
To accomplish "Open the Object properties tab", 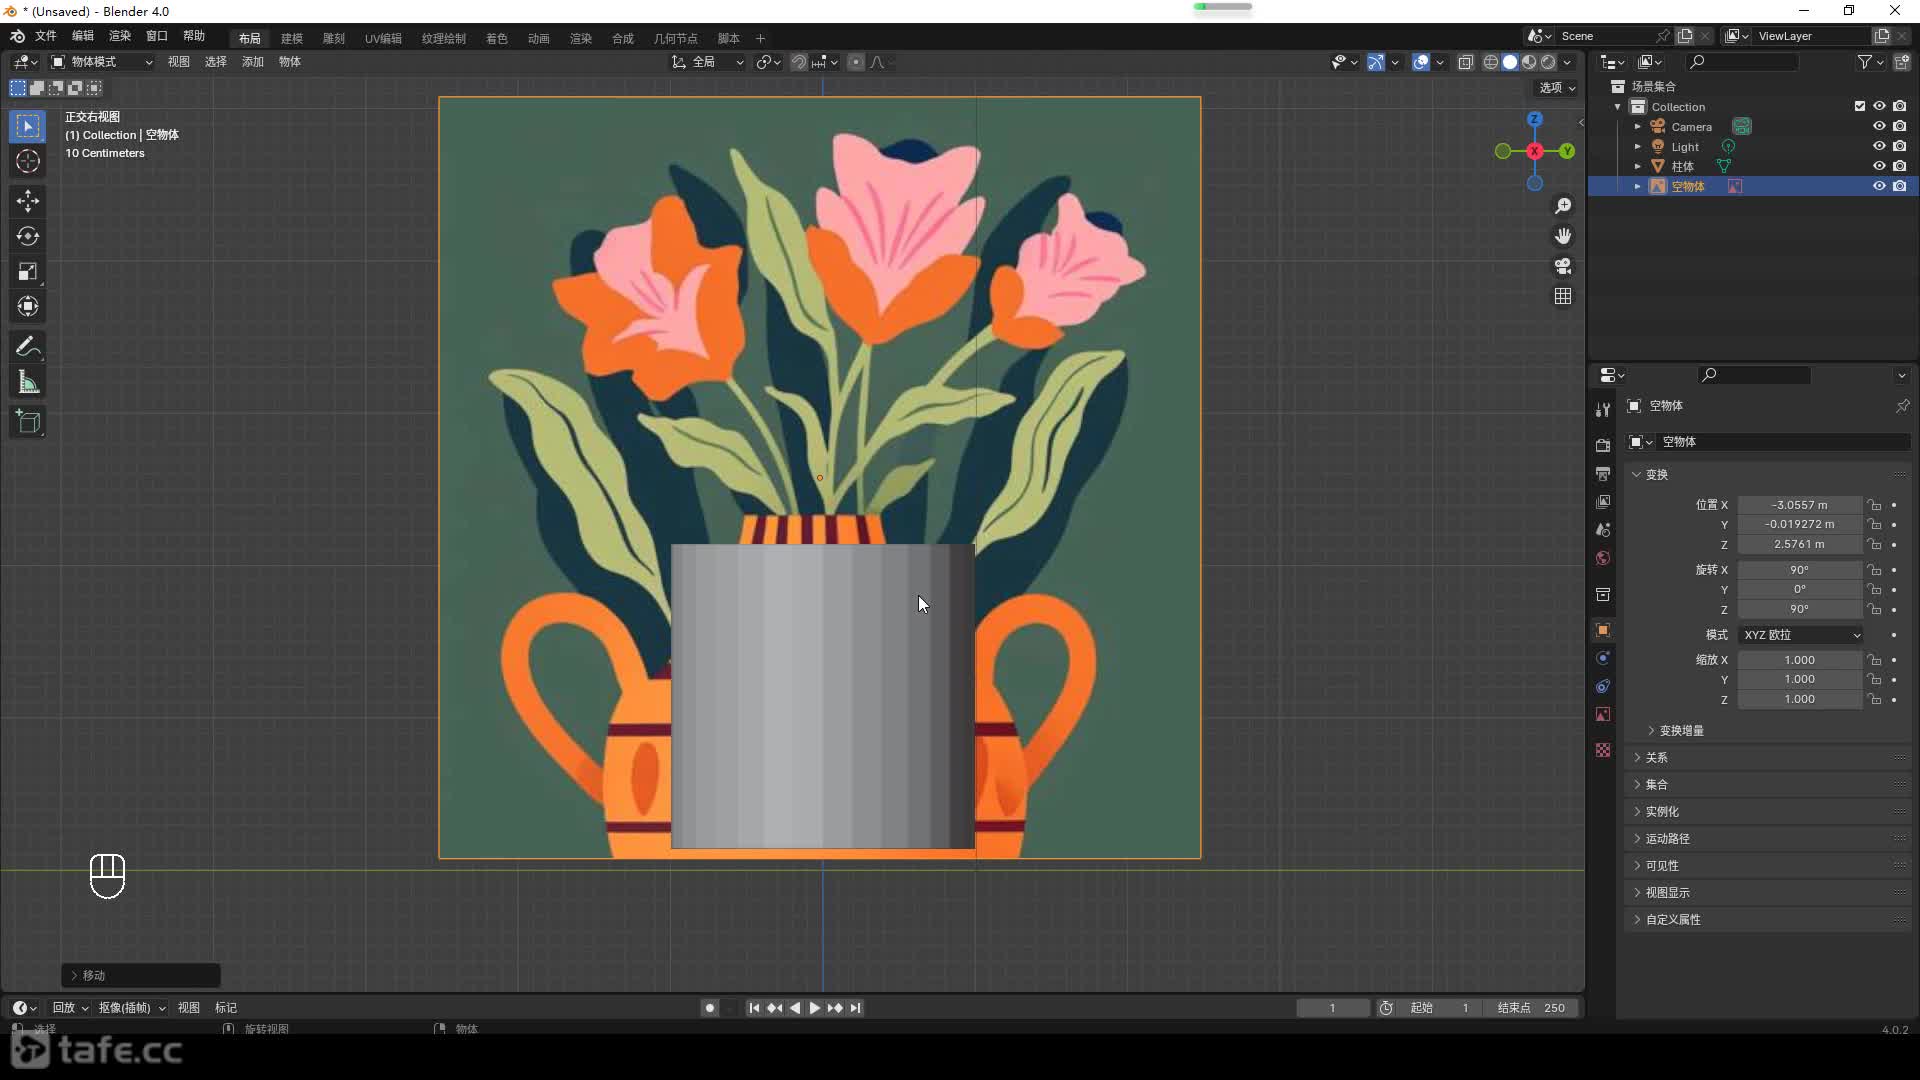I will point(1603,630).
